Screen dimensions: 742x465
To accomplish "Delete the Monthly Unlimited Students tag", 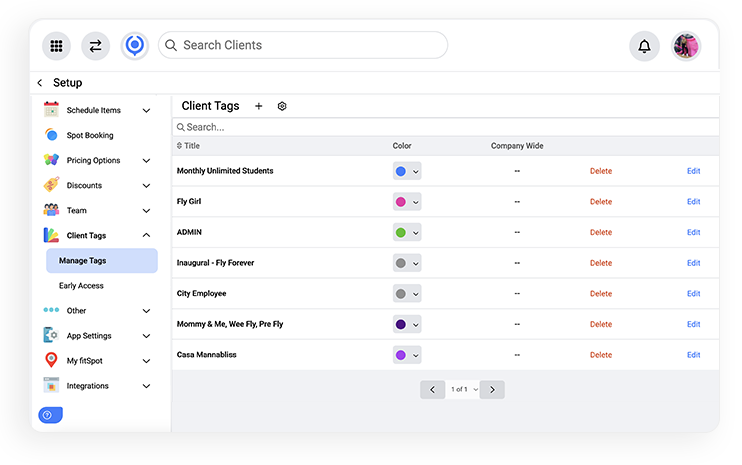I will (601, 171).
